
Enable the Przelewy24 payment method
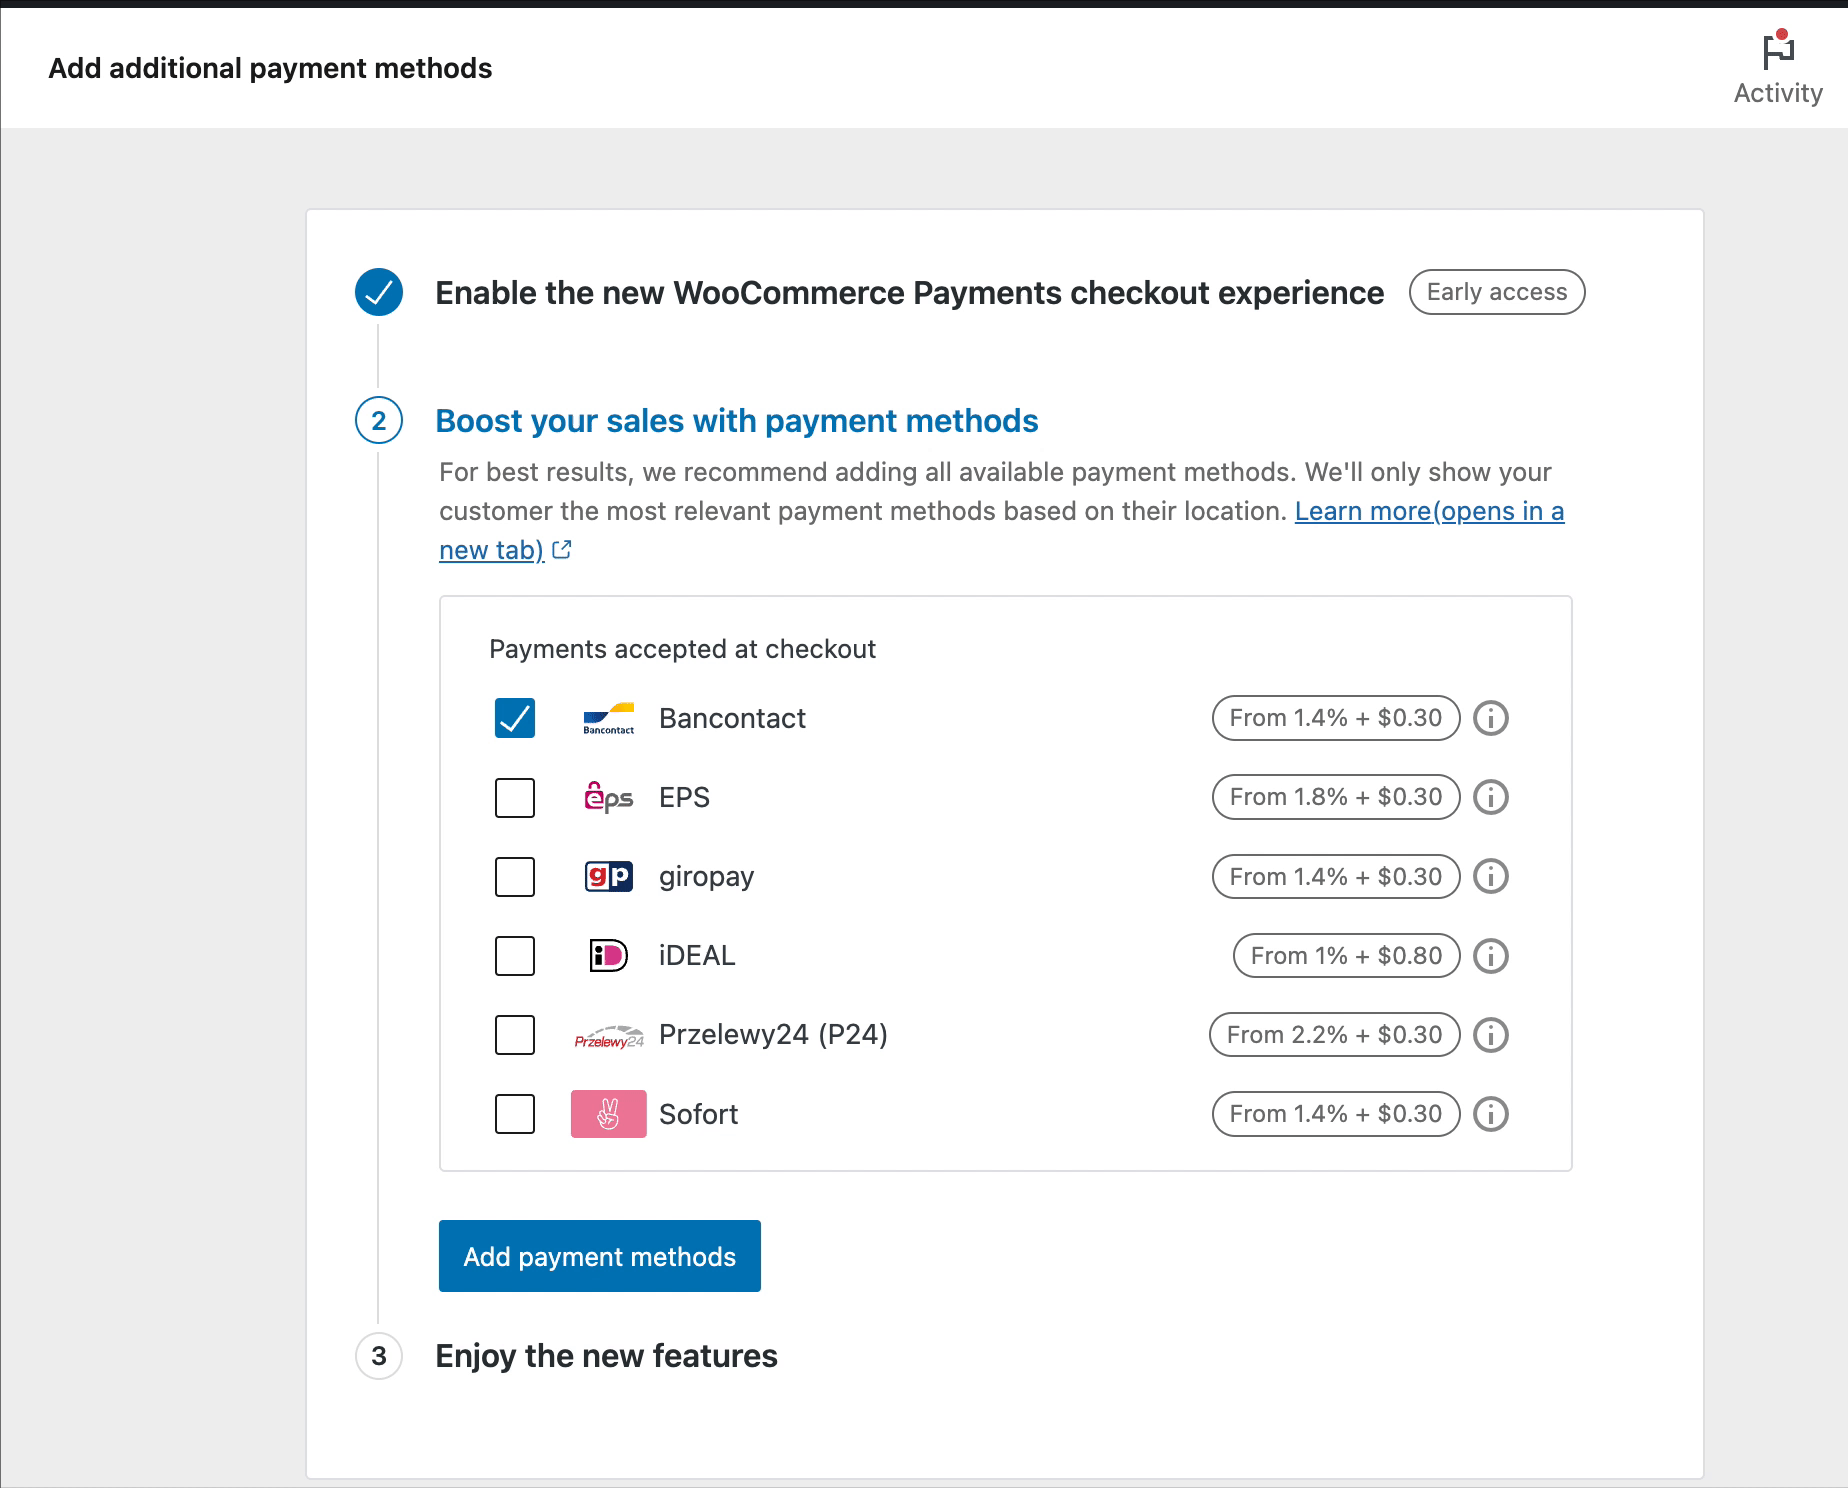[x=514, y=1034]
